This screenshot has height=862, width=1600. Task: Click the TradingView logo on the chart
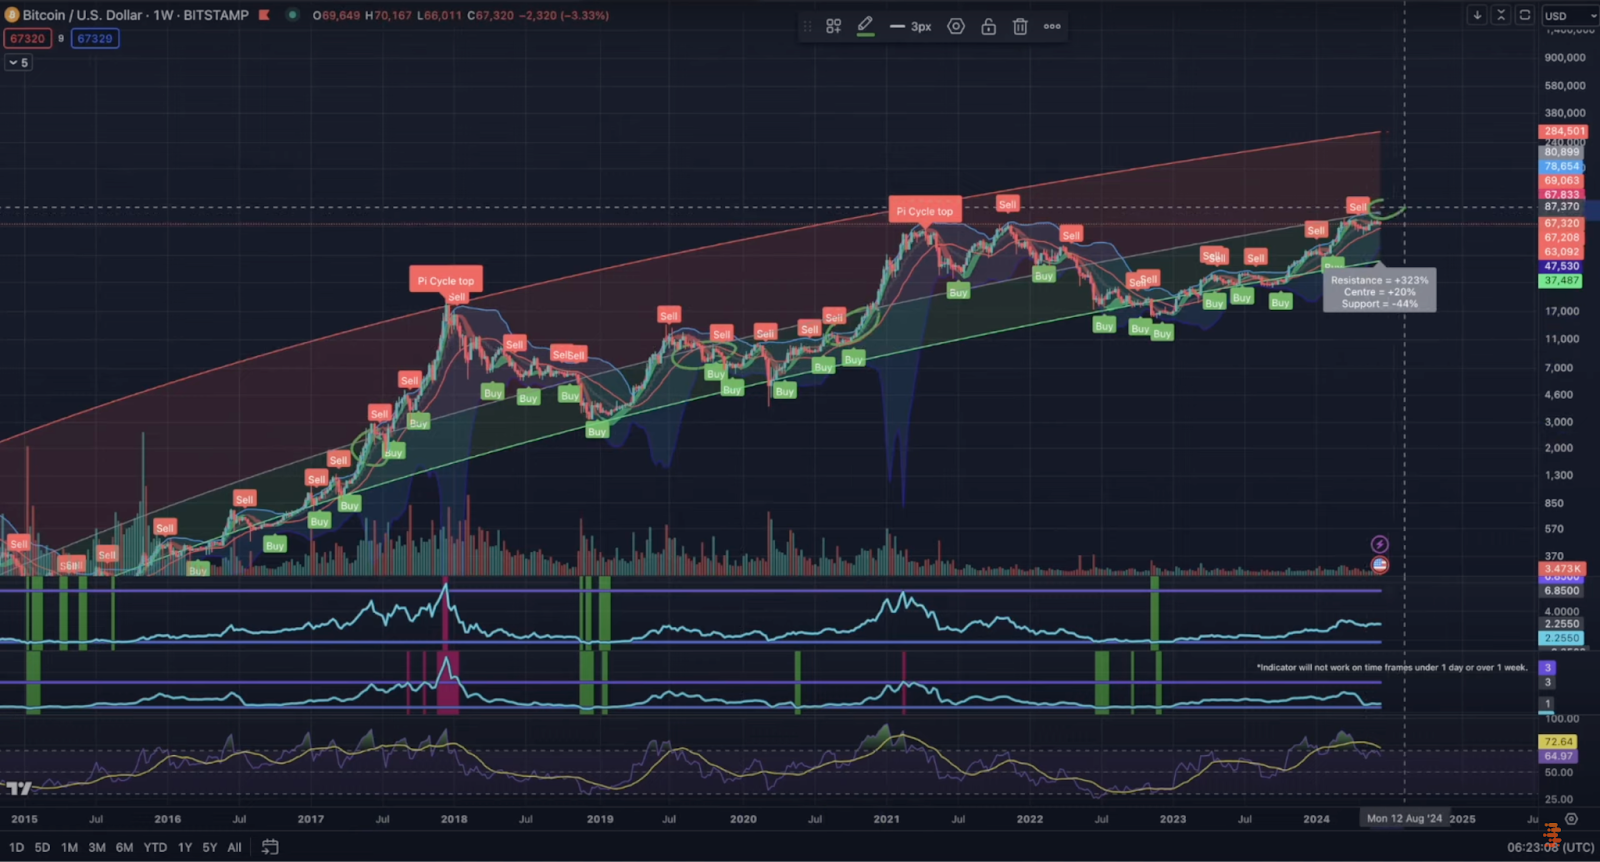click(x=19, y=788)
